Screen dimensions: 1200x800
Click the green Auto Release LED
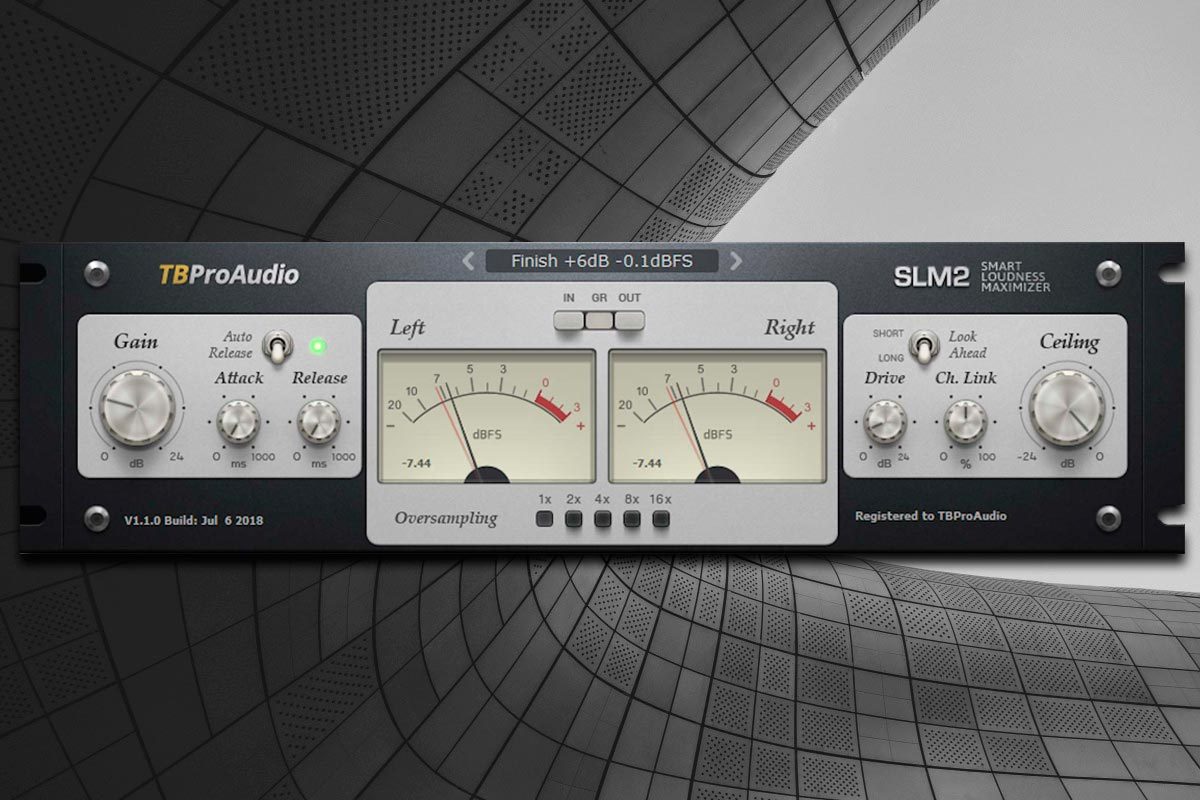(319, 347)
